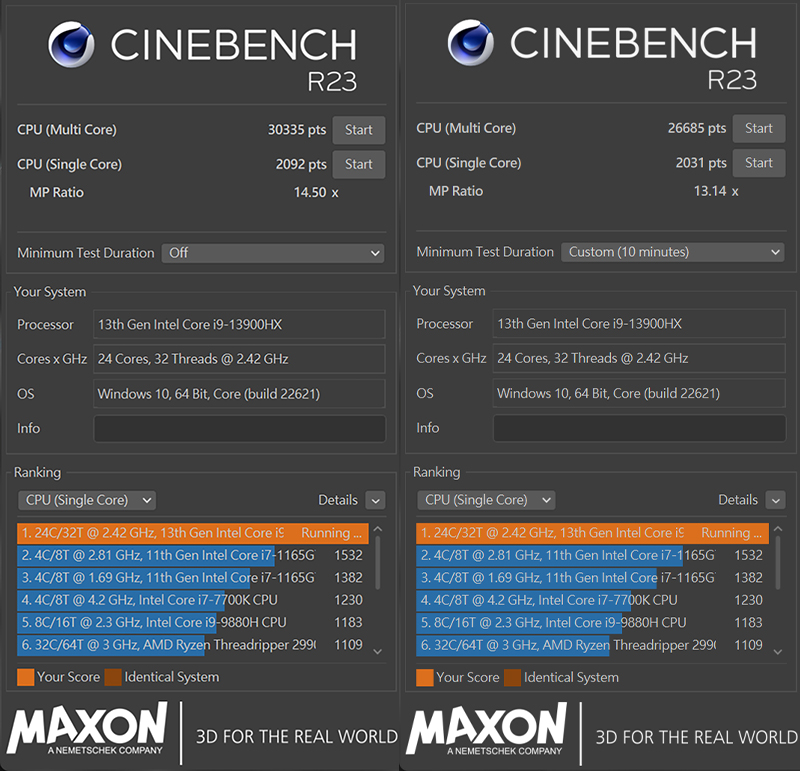800x771 pixels.
Task: Select the orange Running rank 1 row, left window
Action: pos(193,533)
